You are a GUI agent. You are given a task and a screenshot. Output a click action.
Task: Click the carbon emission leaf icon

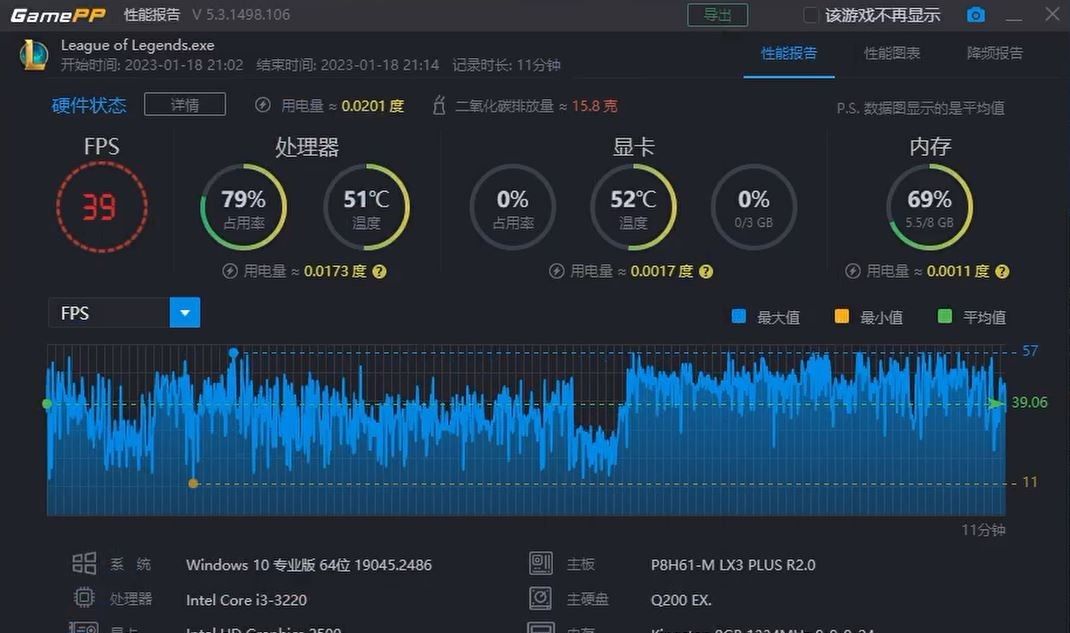pyautogui.click(x=438, y=104)
